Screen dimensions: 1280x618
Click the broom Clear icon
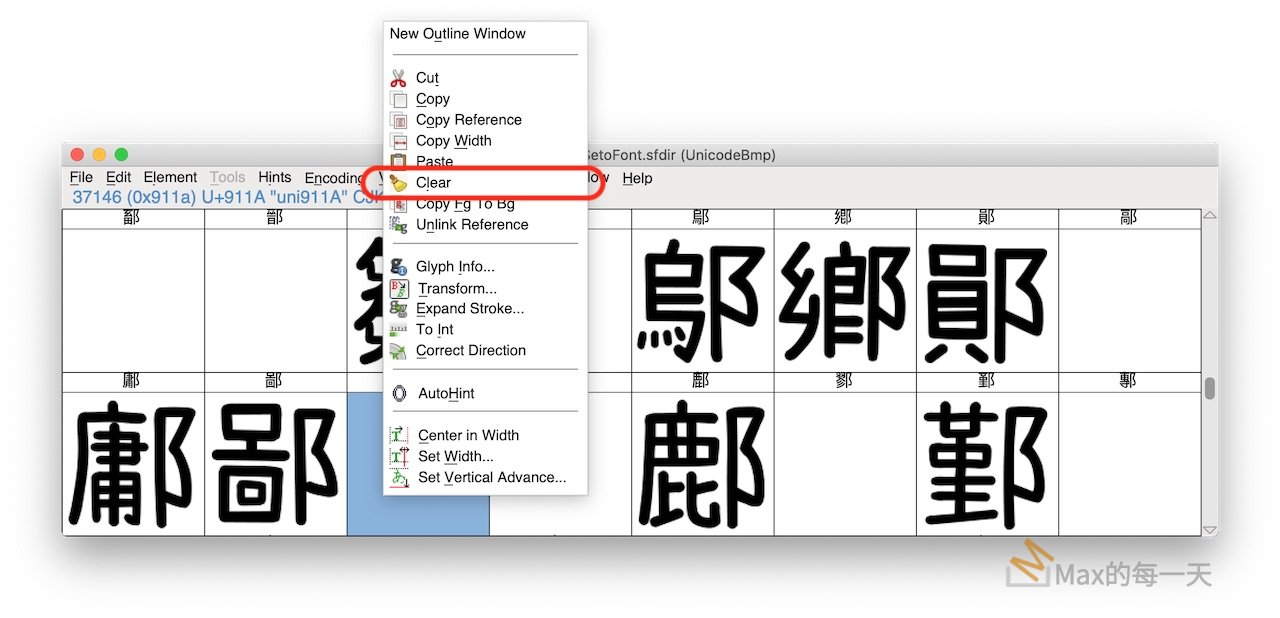click(398, 183)
